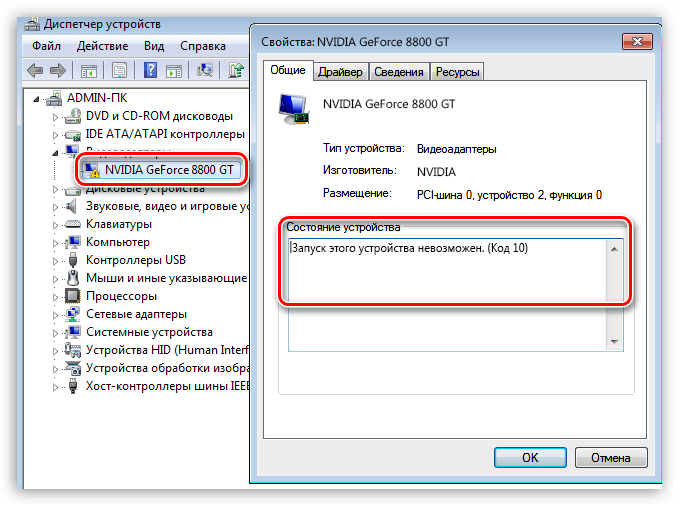The width and height of the screenshot is (679, 506).
Task: Click the blue Help question-mark icon
Action: coord(150,70)
